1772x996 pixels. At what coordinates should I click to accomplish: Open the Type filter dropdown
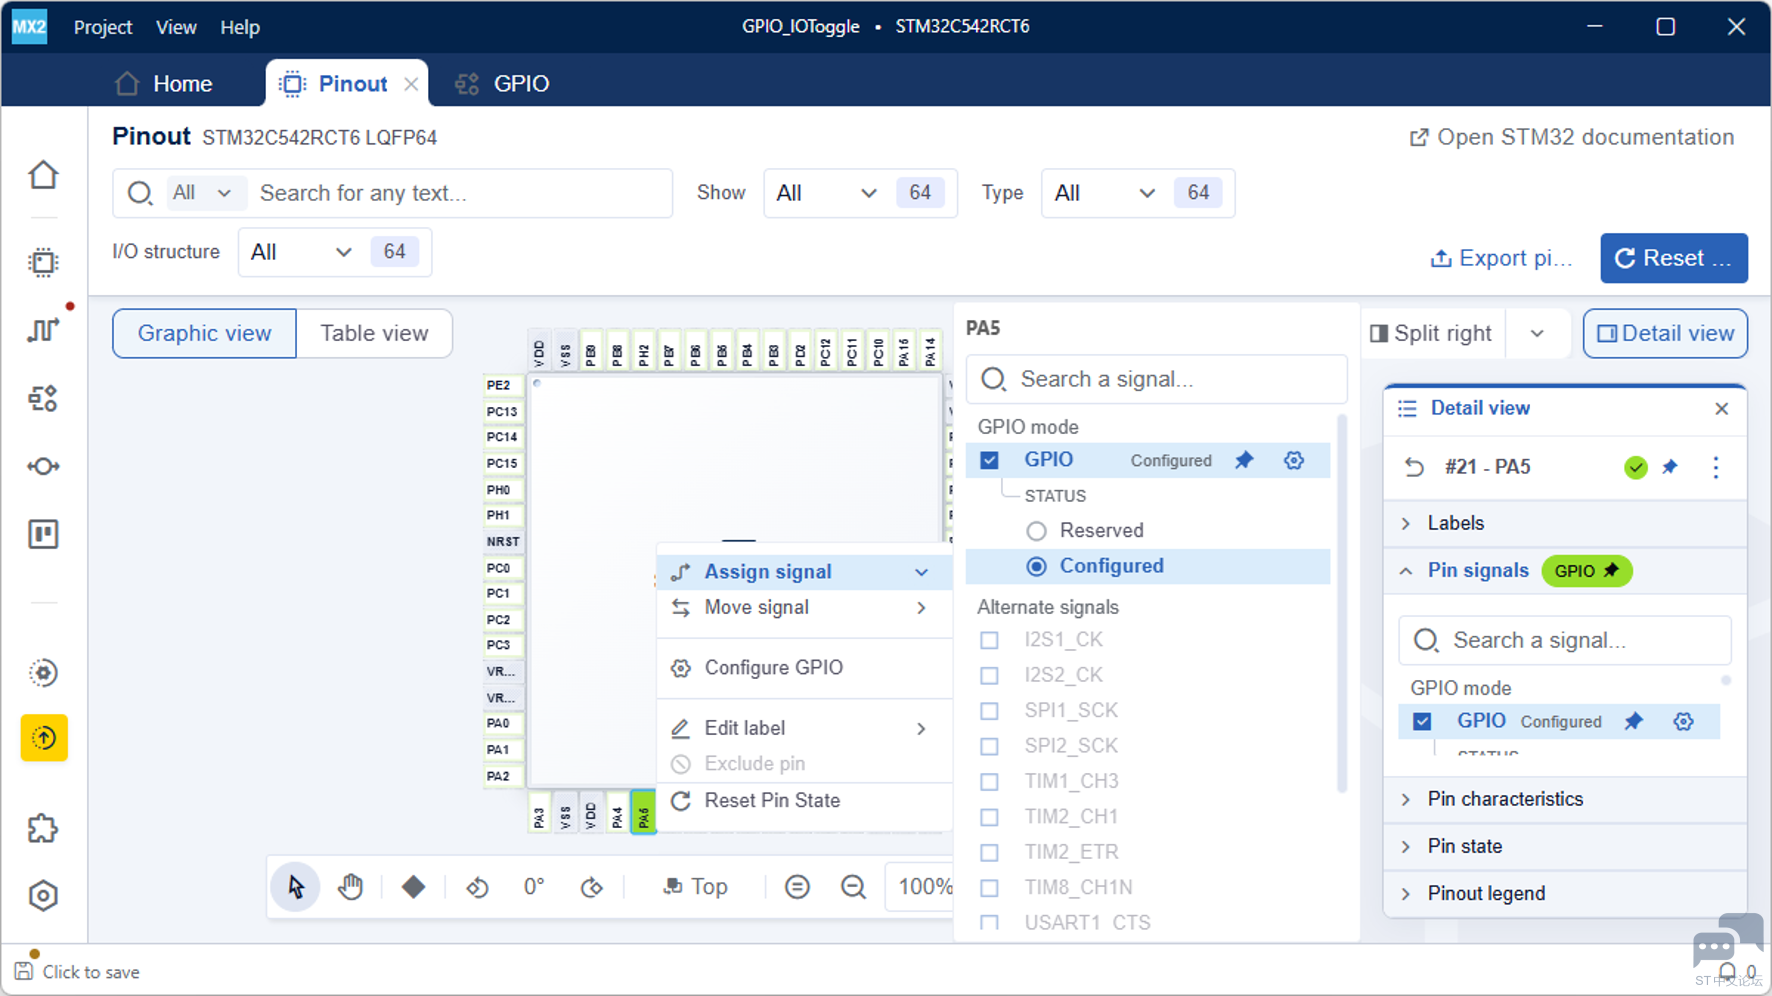1138,193
